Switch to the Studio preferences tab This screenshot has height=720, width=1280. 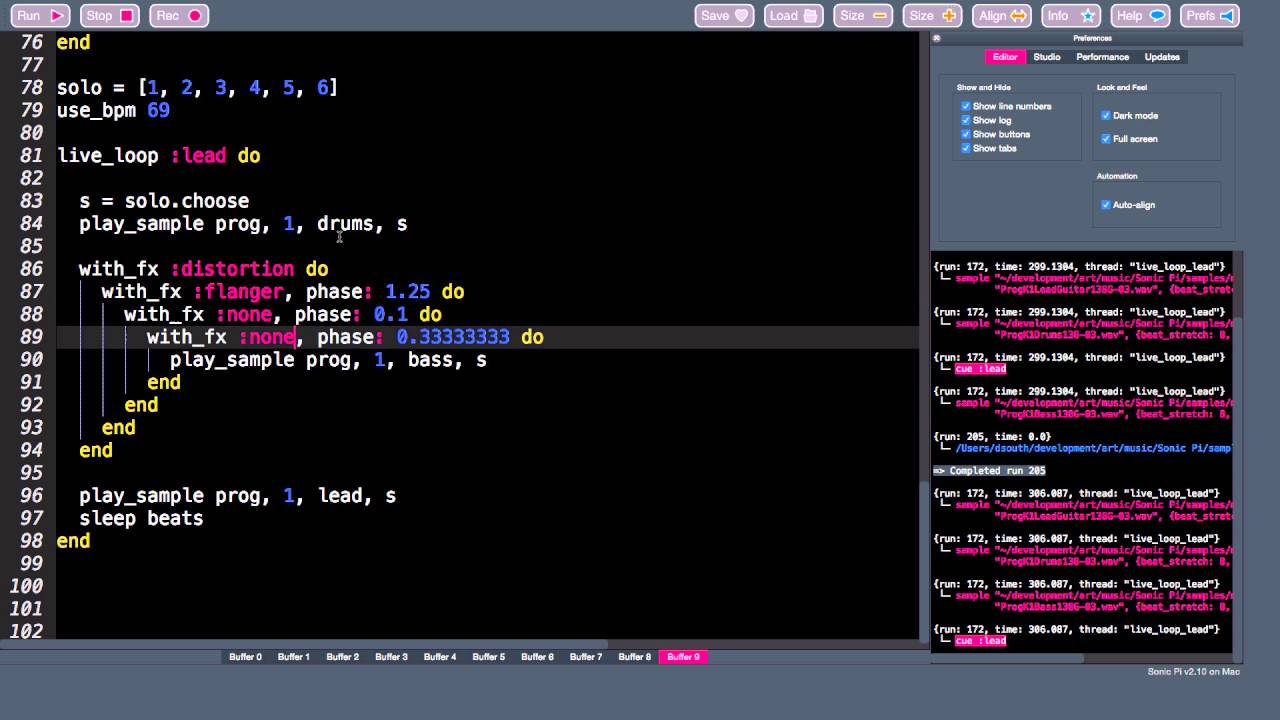point(1047,57)
